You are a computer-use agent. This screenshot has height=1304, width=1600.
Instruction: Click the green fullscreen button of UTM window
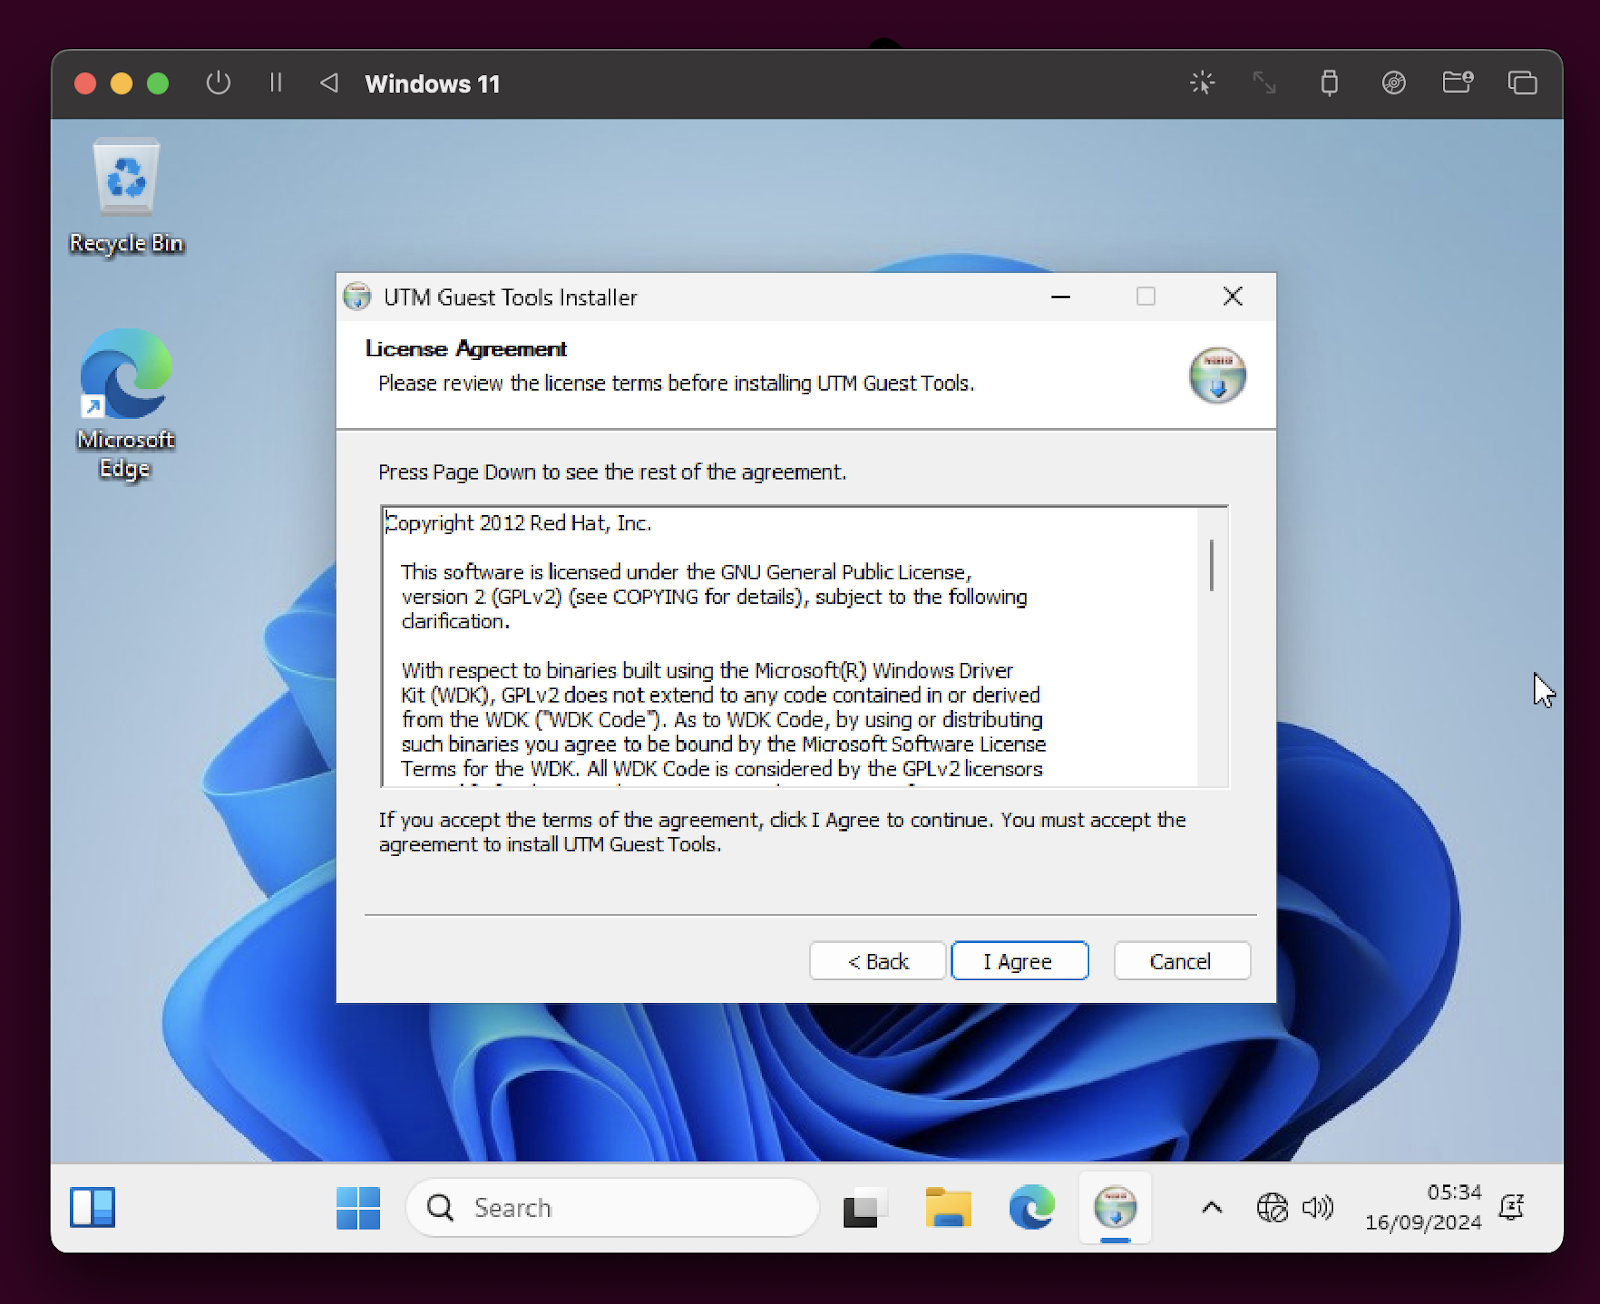[x=158, y=83]
